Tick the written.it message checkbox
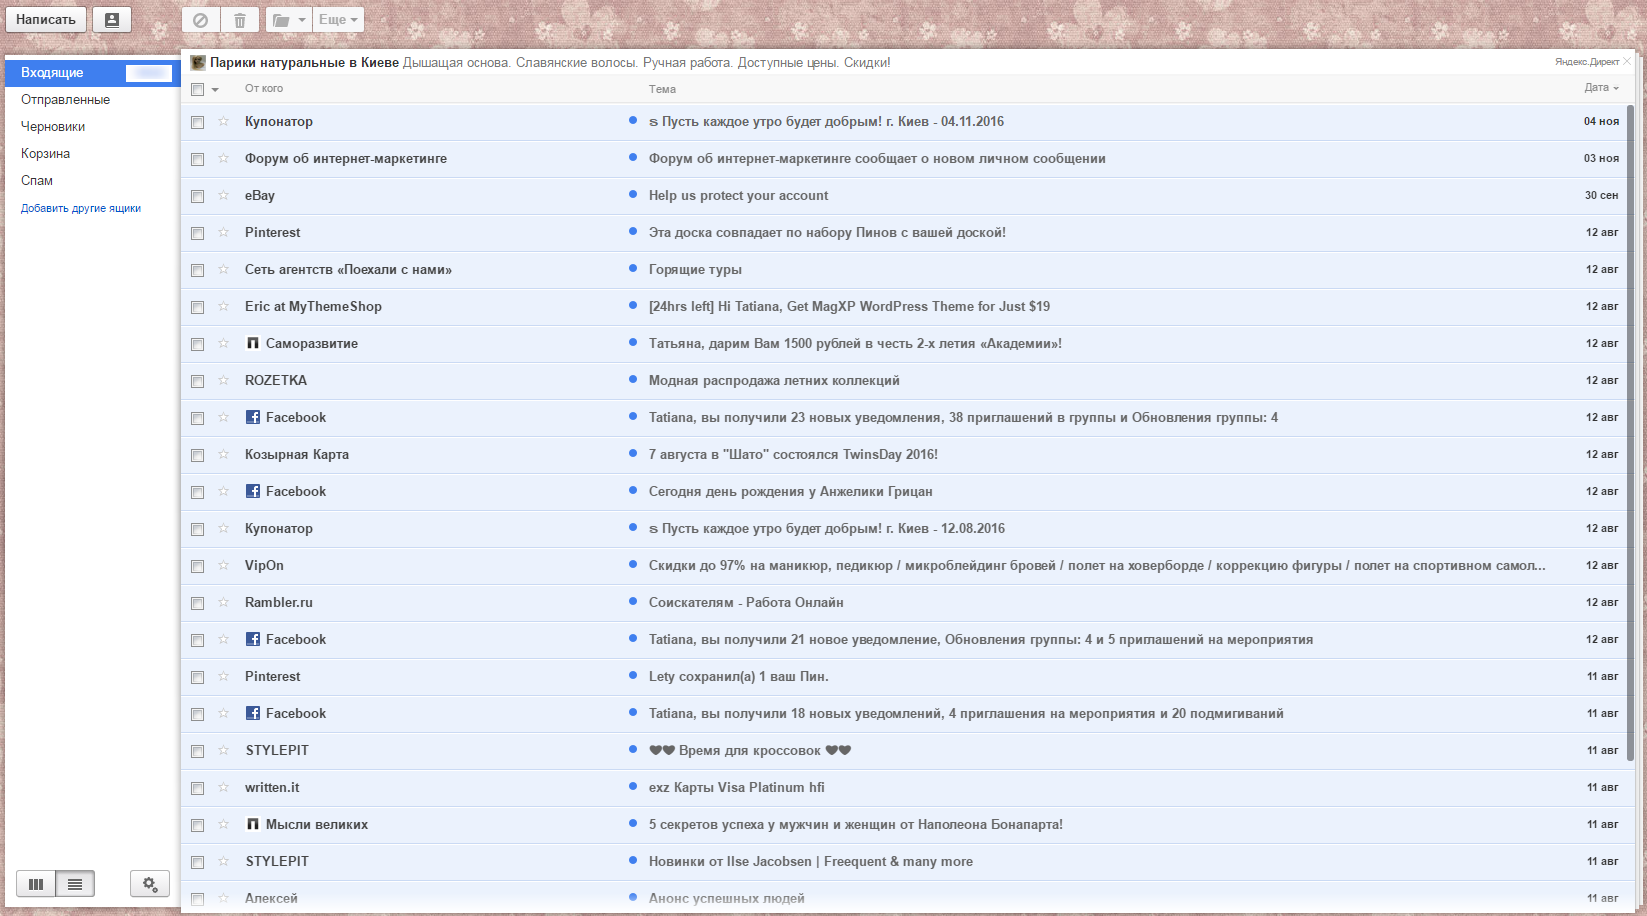 point(198,788)
